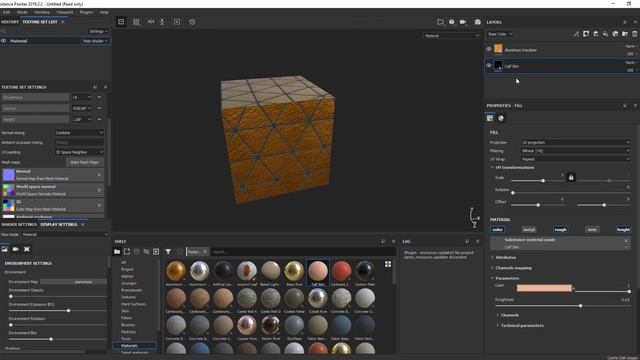Click the video camera icon in viewport toolbar
Image resolution: width=640 pixels, height=360 pixels.
point(463,22)
